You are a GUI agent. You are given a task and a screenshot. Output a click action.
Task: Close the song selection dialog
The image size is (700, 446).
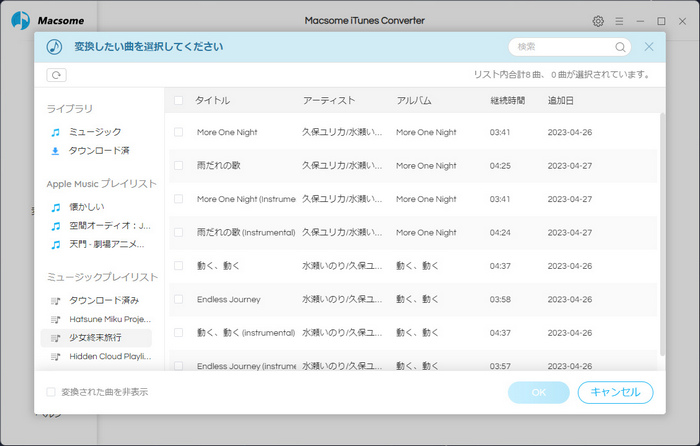[x=649, y=46]
